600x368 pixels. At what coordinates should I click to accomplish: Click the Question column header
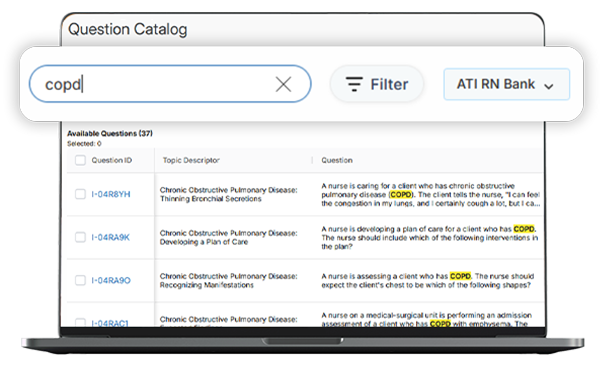337,160
